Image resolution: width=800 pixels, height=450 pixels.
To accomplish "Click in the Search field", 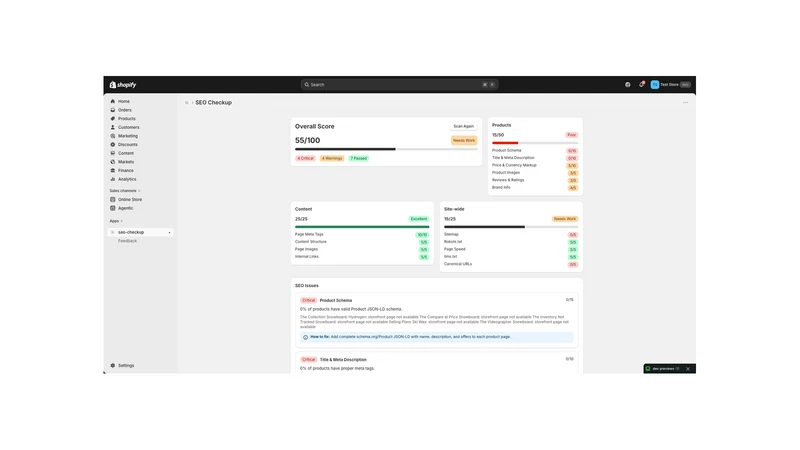I will coord(399,85).
